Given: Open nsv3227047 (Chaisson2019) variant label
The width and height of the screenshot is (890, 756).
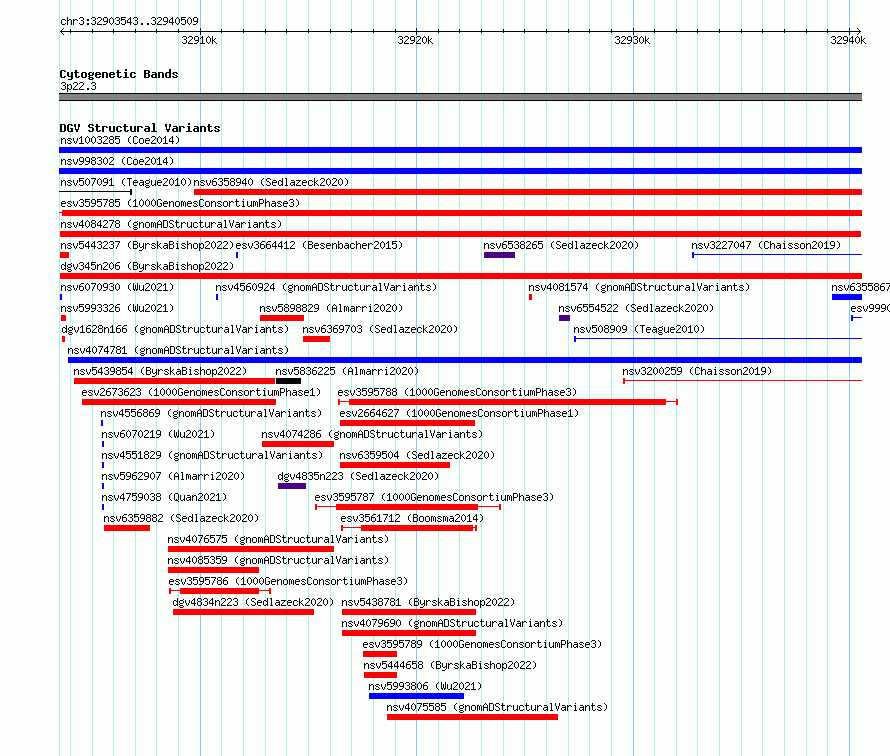Looking at the screenshot, I should [766, 245].
